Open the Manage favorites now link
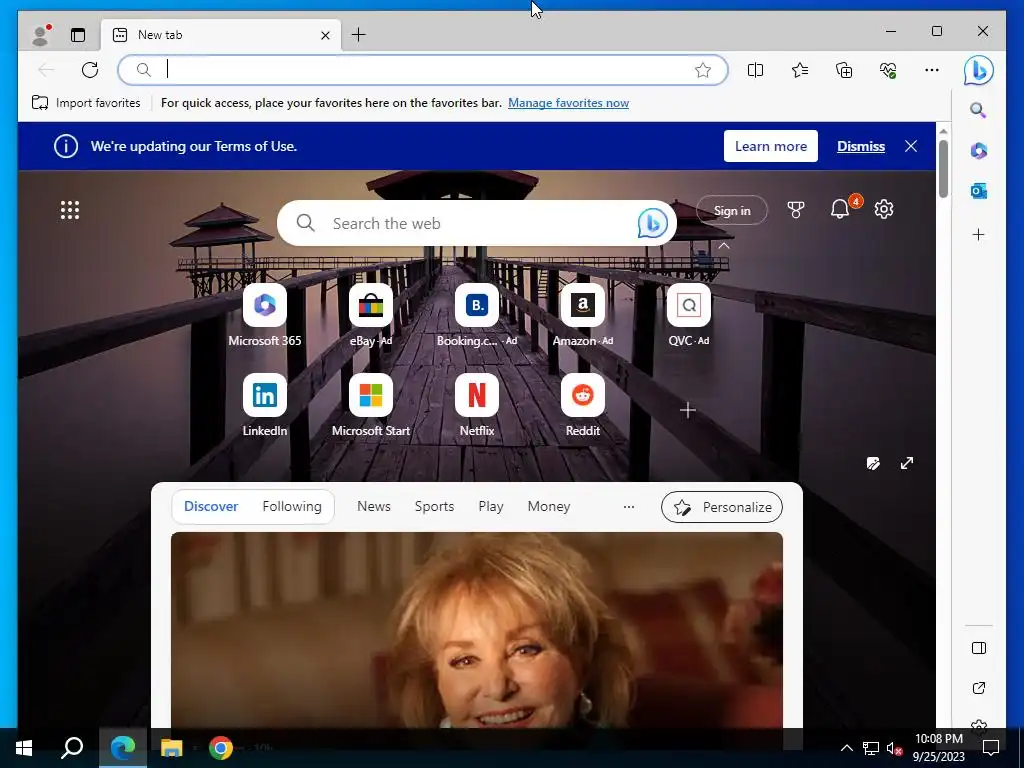 coord(568,103)
